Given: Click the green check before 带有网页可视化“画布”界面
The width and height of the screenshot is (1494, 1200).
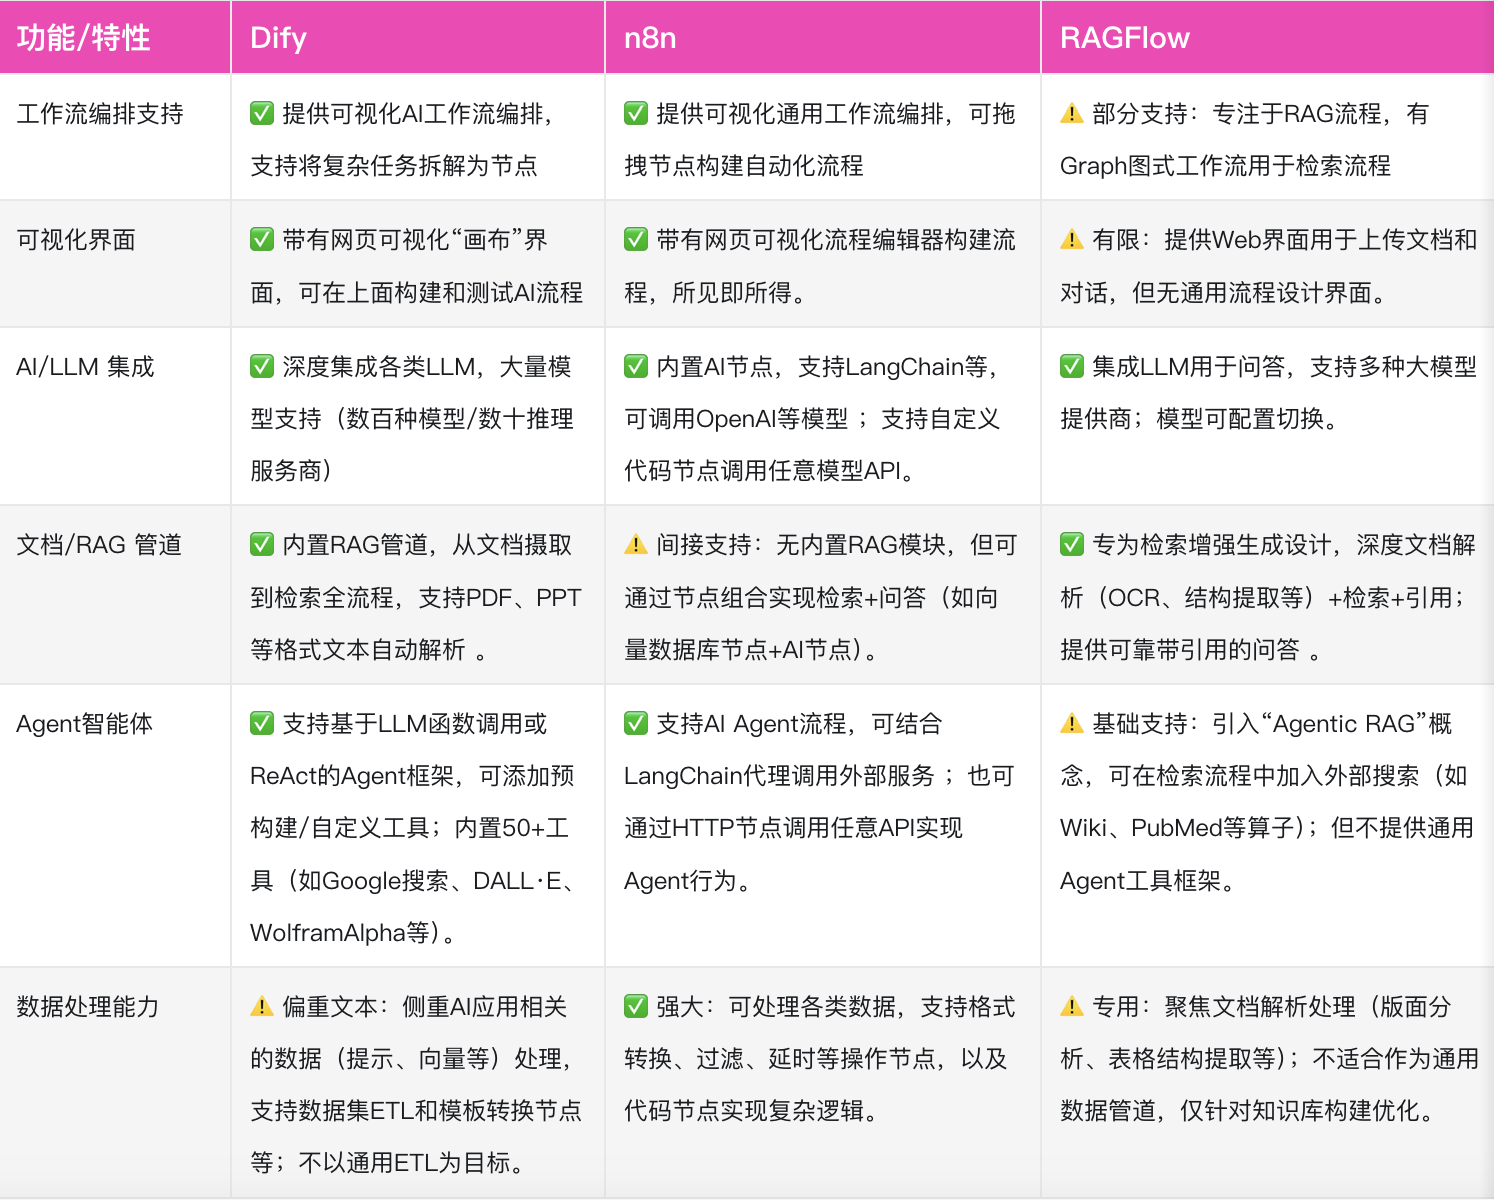Looking at the screenshot, I should 262,239.
